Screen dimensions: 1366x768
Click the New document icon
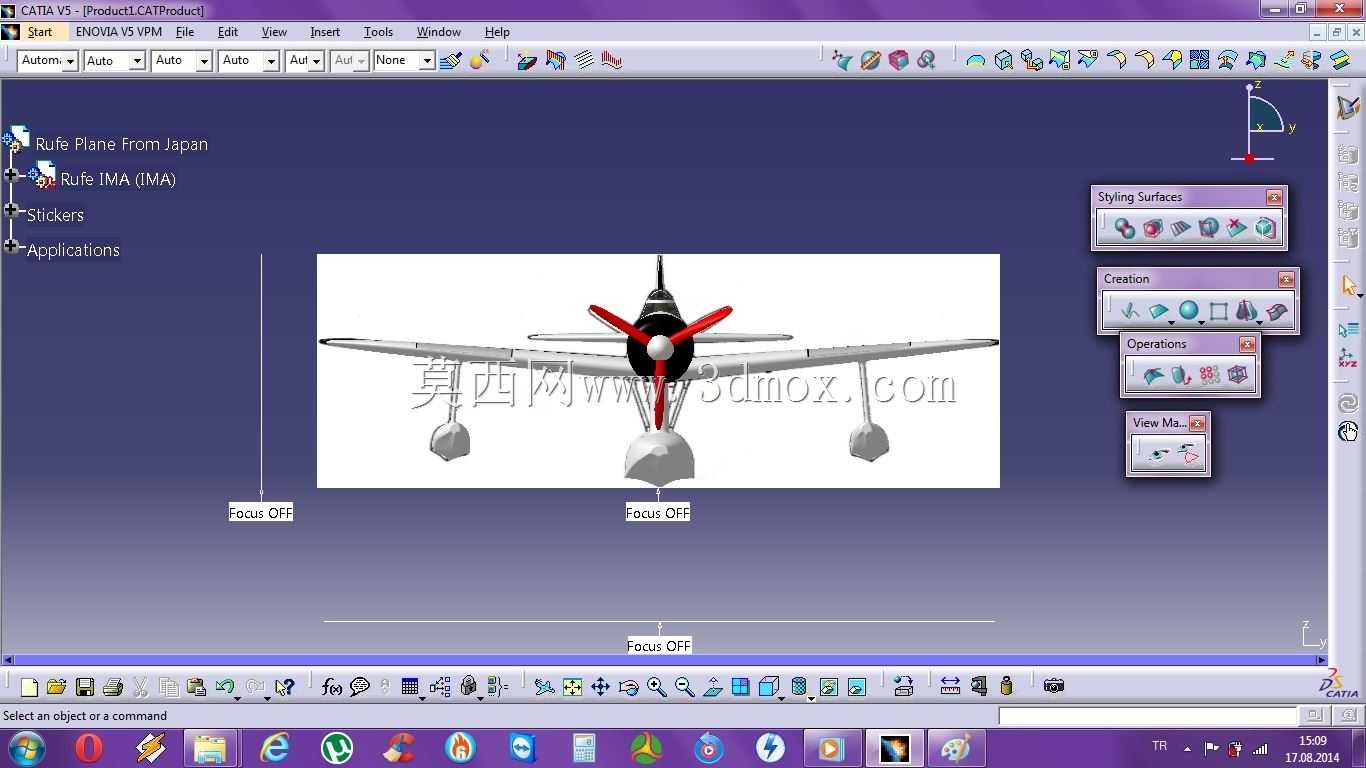coord(29,687)
